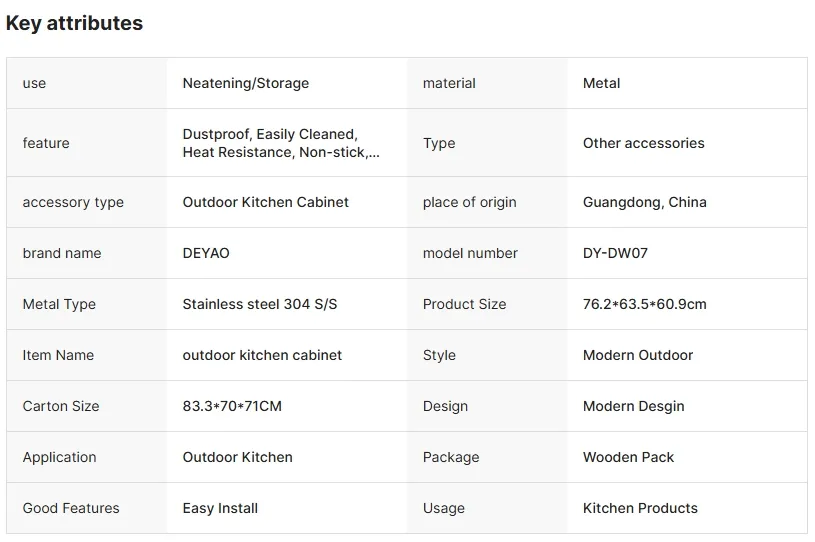The image size is (815, 542).
Task: Click the 76.2*63.5*60.9cm product size value
Action: [645, 304]
